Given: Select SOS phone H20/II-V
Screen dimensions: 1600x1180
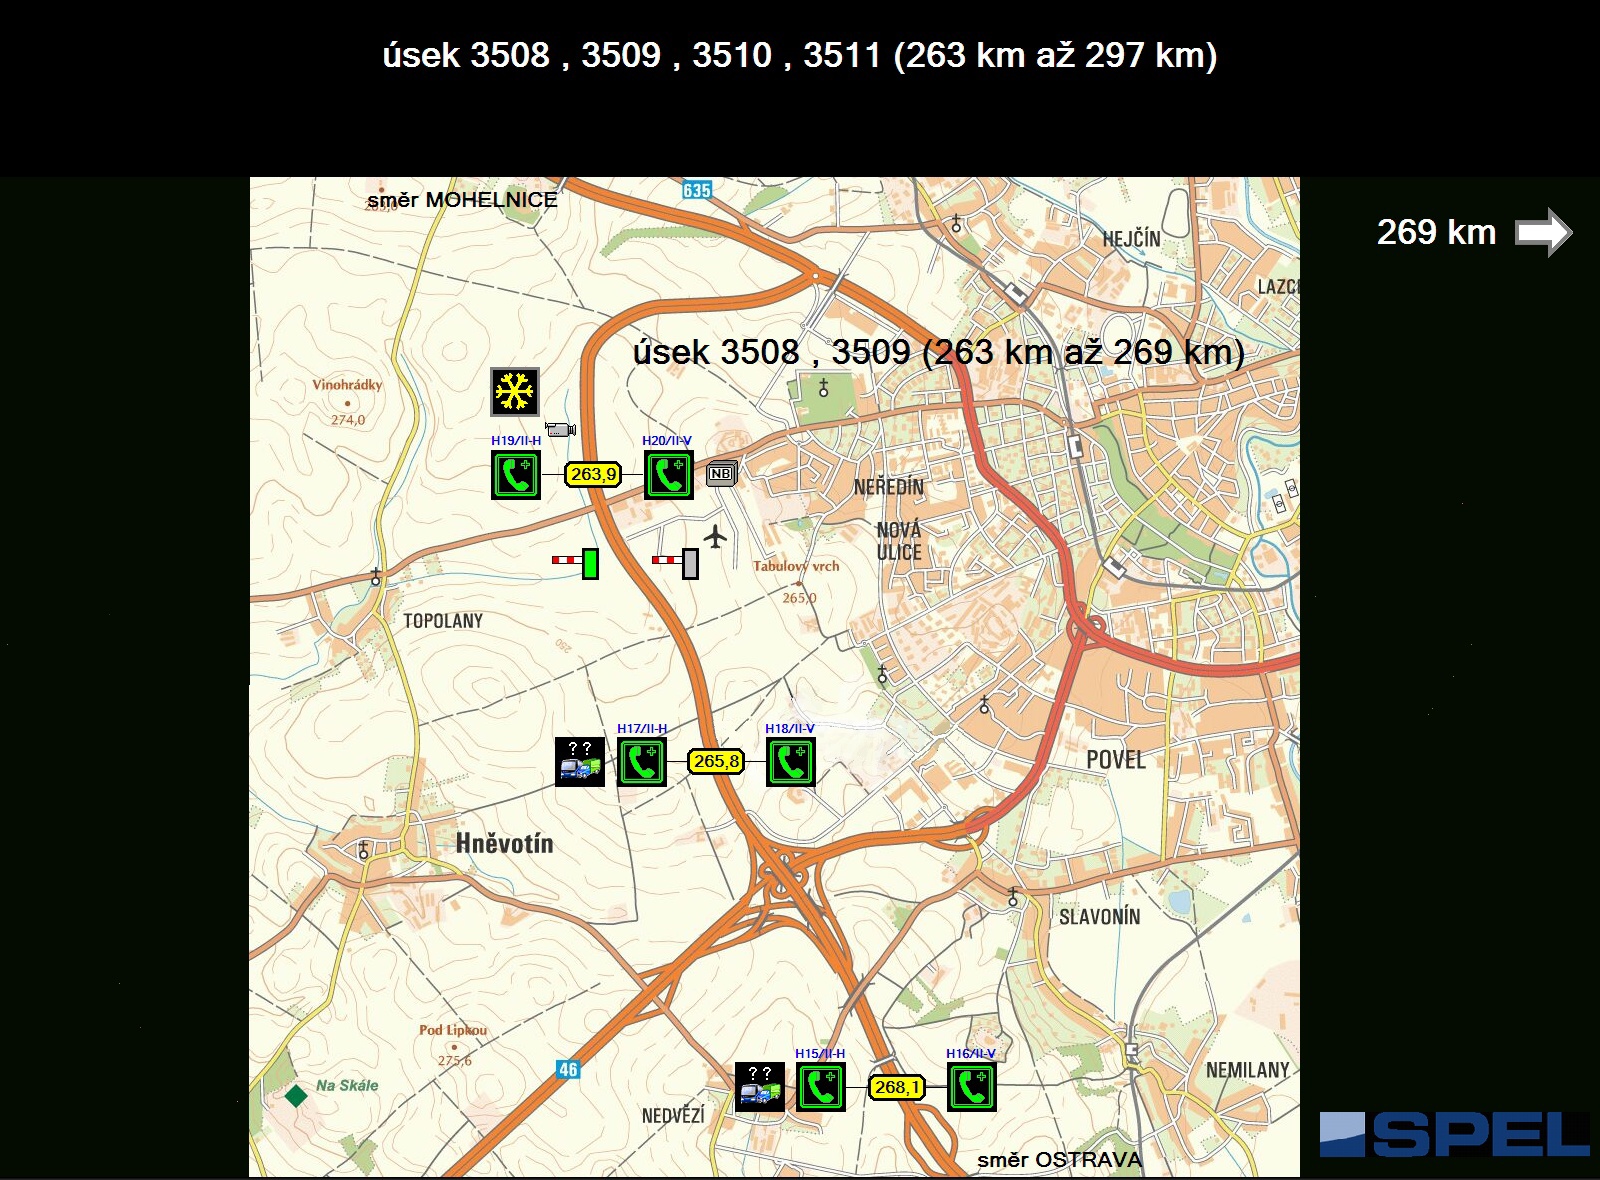Looking at the screenshot, I should (668, 475).
